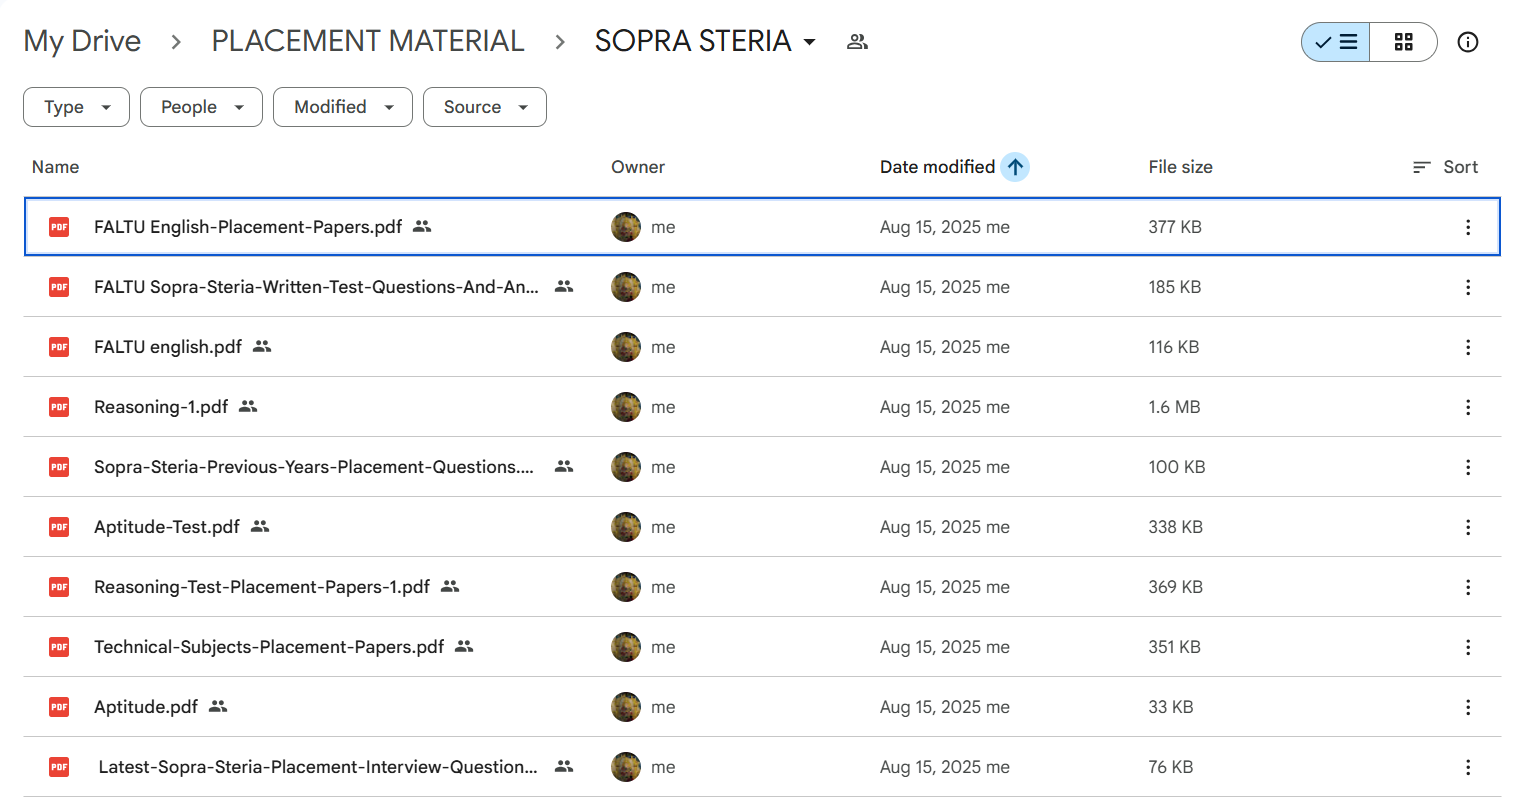Click the PDF icon of FALTU english.pdf
This screenshot has height=797, width=1516.
59,347
